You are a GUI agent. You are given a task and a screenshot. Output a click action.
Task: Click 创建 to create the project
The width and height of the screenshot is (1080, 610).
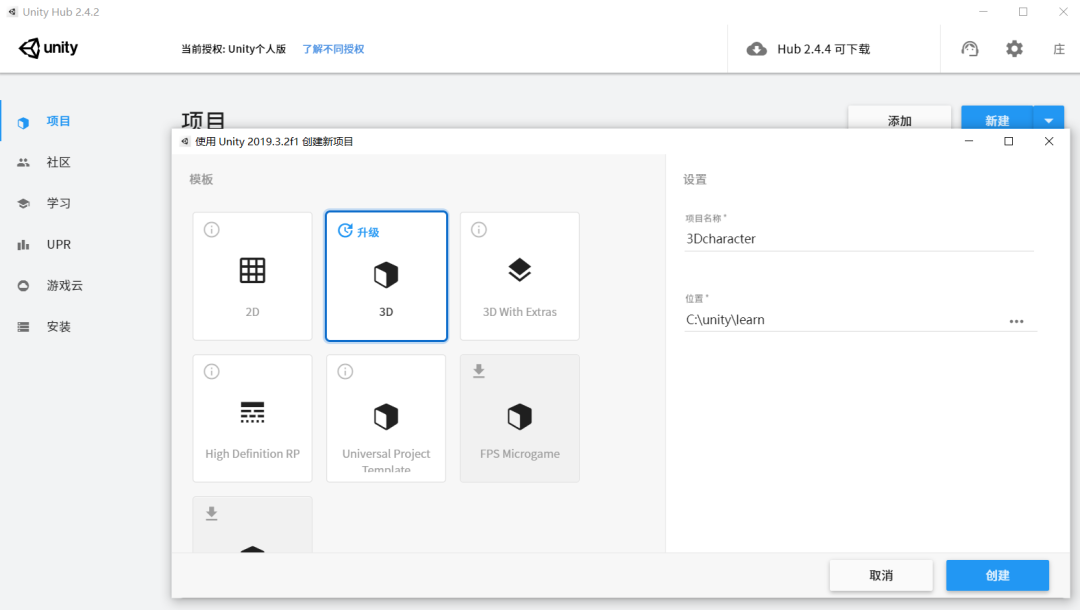[997, 576]
